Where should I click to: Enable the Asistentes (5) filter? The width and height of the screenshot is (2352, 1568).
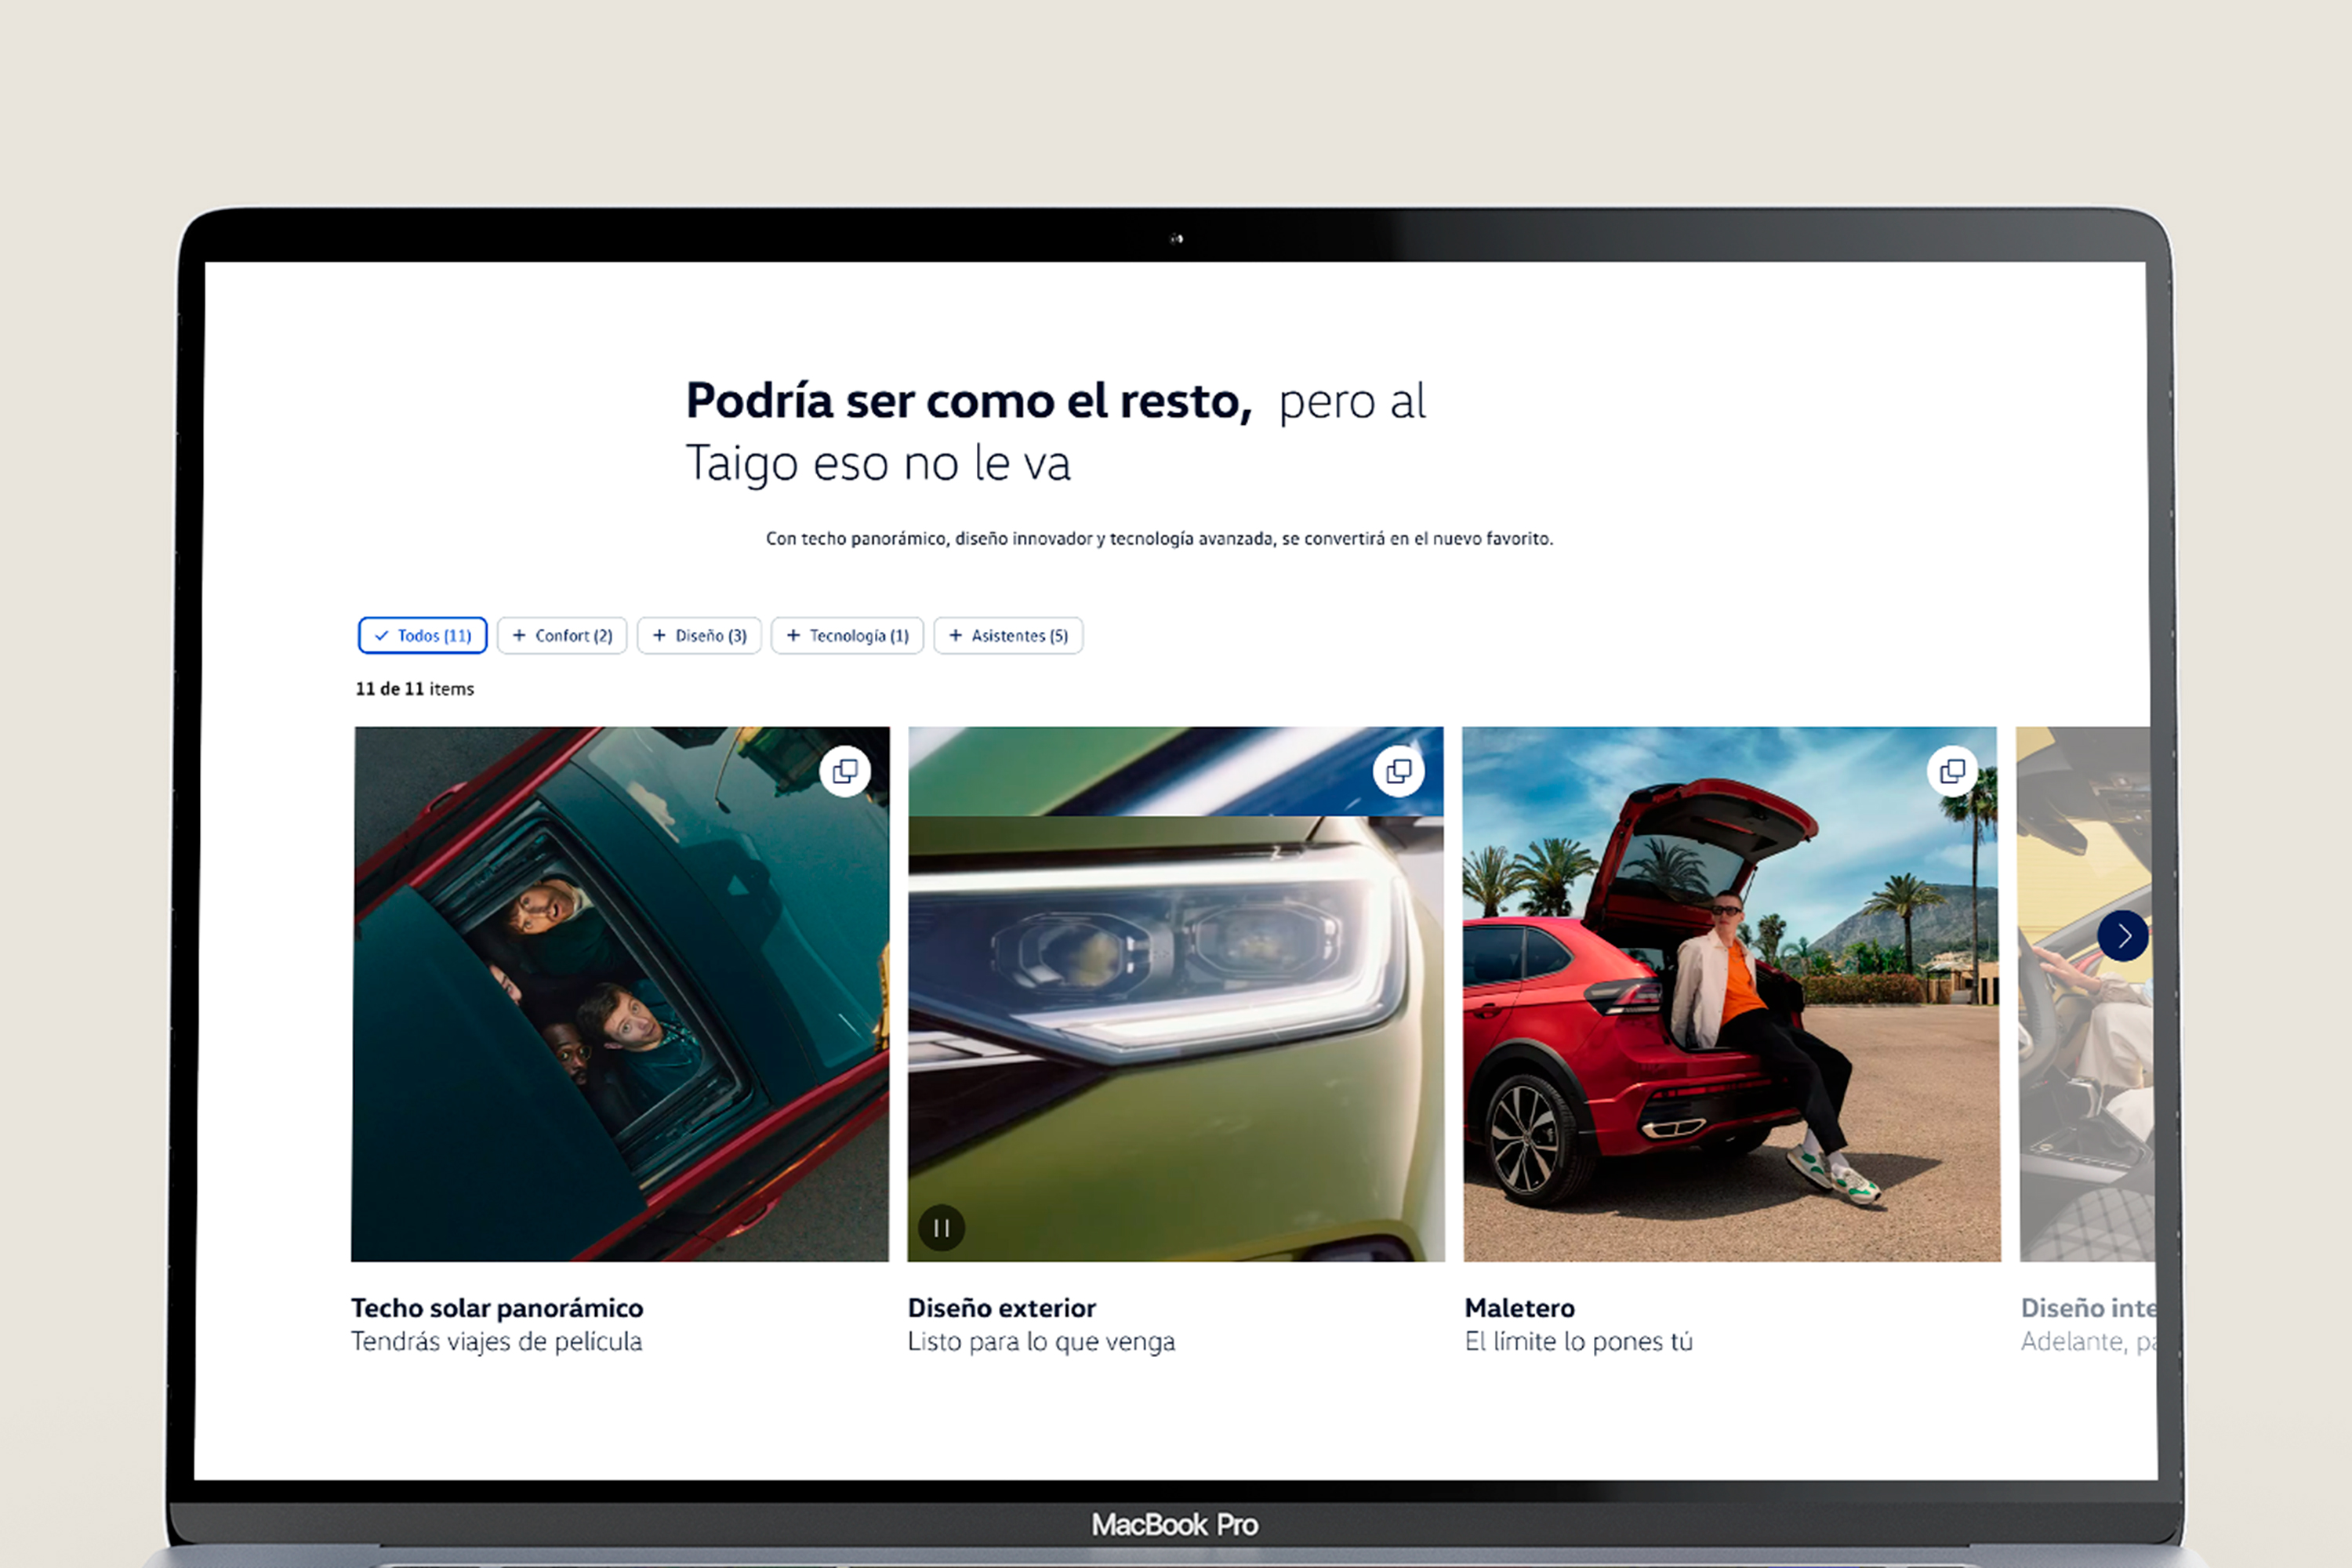pos(1008,635)
